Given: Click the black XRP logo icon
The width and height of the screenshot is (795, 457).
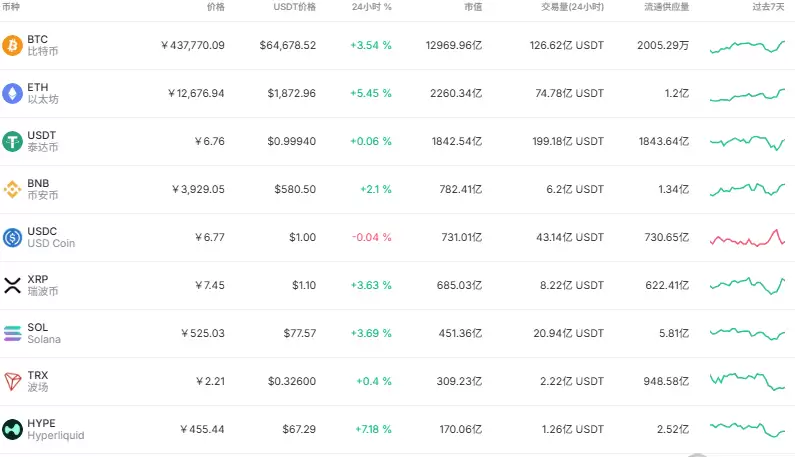Looking at the screenshot, I should point(12,286).
